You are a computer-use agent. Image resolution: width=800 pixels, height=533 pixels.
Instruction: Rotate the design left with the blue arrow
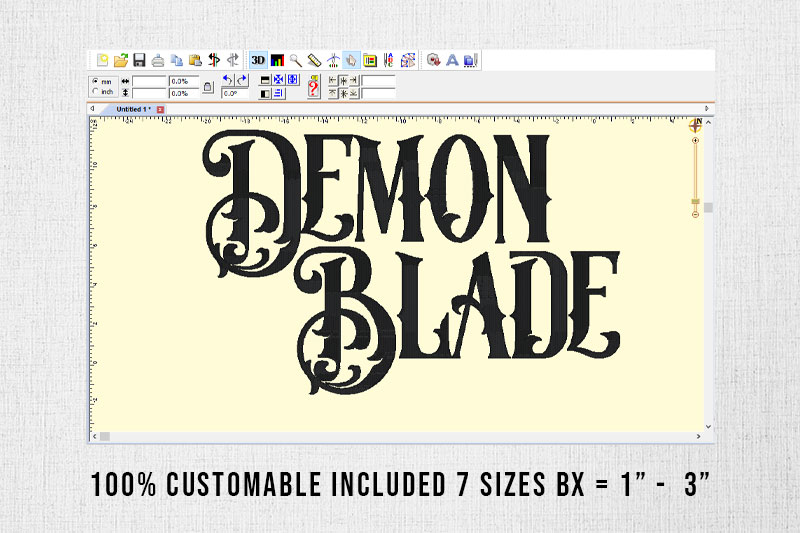tap(228, 80)
